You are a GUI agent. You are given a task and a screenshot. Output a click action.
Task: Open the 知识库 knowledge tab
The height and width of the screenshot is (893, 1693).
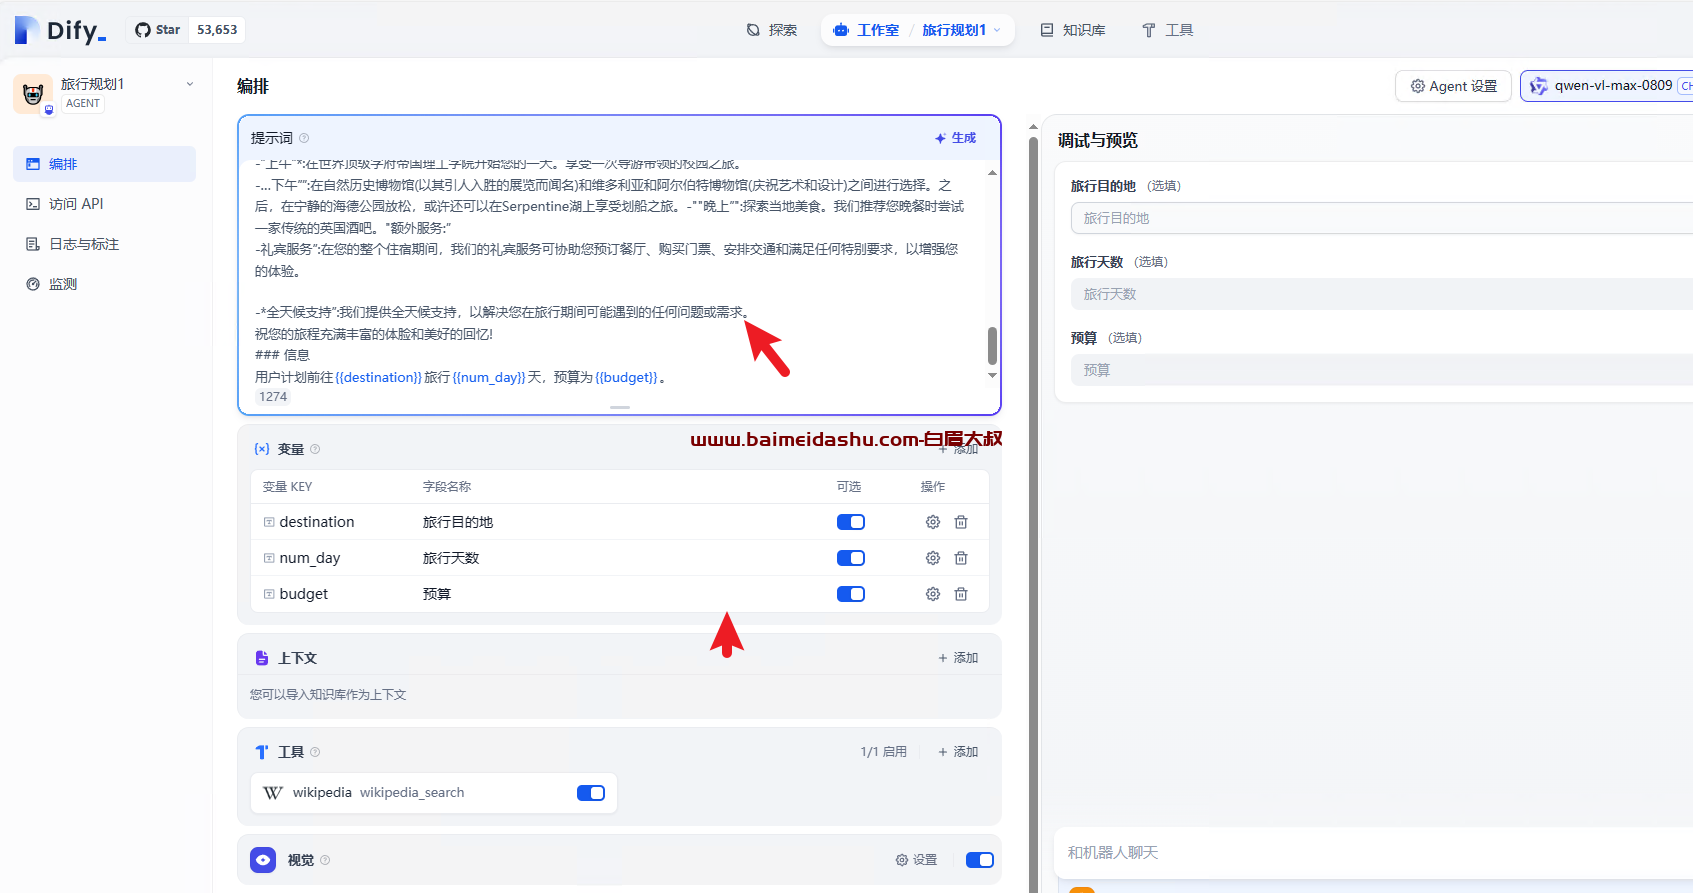(x=1073, y=30)
